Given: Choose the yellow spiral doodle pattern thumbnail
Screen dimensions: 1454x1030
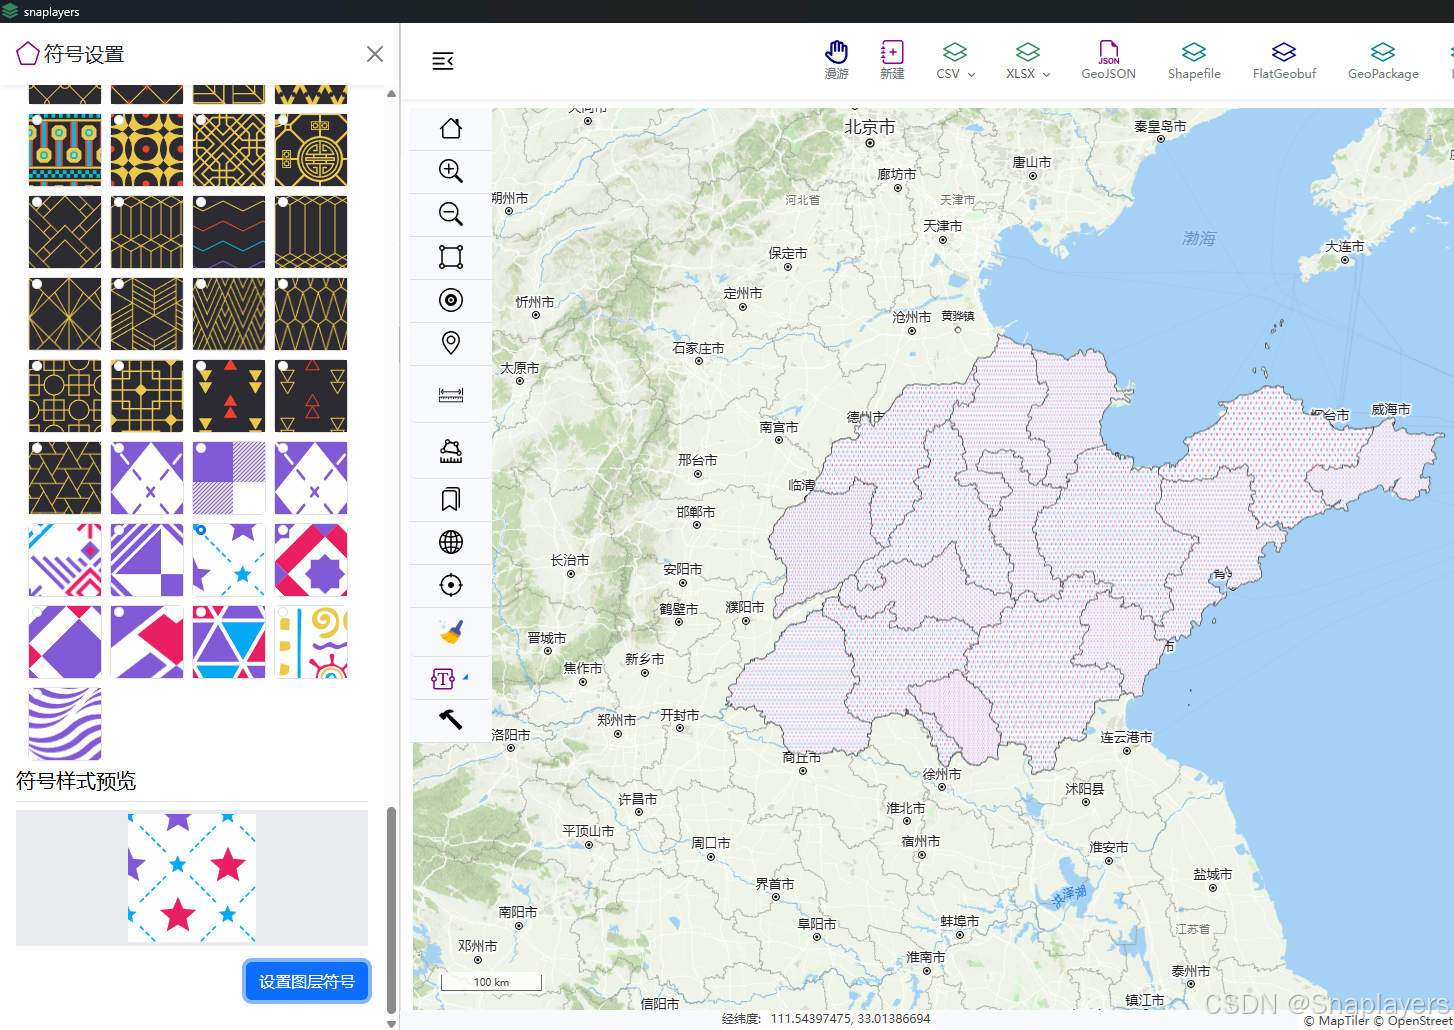Looking at the screenshot, I should 311,642.
